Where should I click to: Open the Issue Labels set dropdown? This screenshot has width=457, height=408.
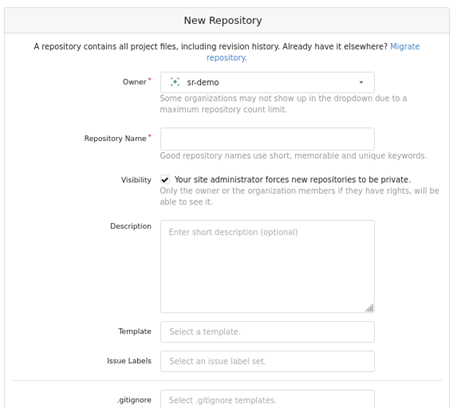(x=267, y=361)
